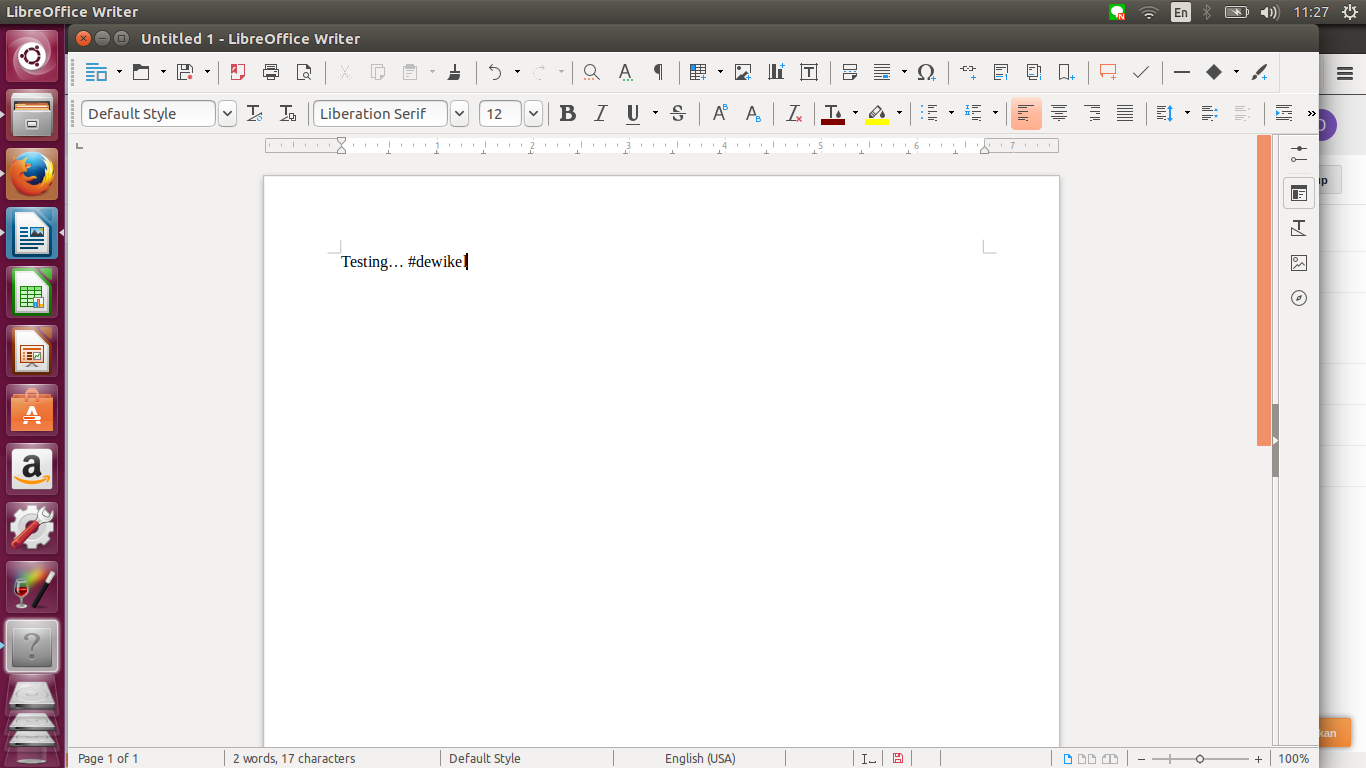The height and width of the screenshot is (768, 1366).
Task: Open the Sidebar Settings menu
Action: click(x=1299, y=154)
